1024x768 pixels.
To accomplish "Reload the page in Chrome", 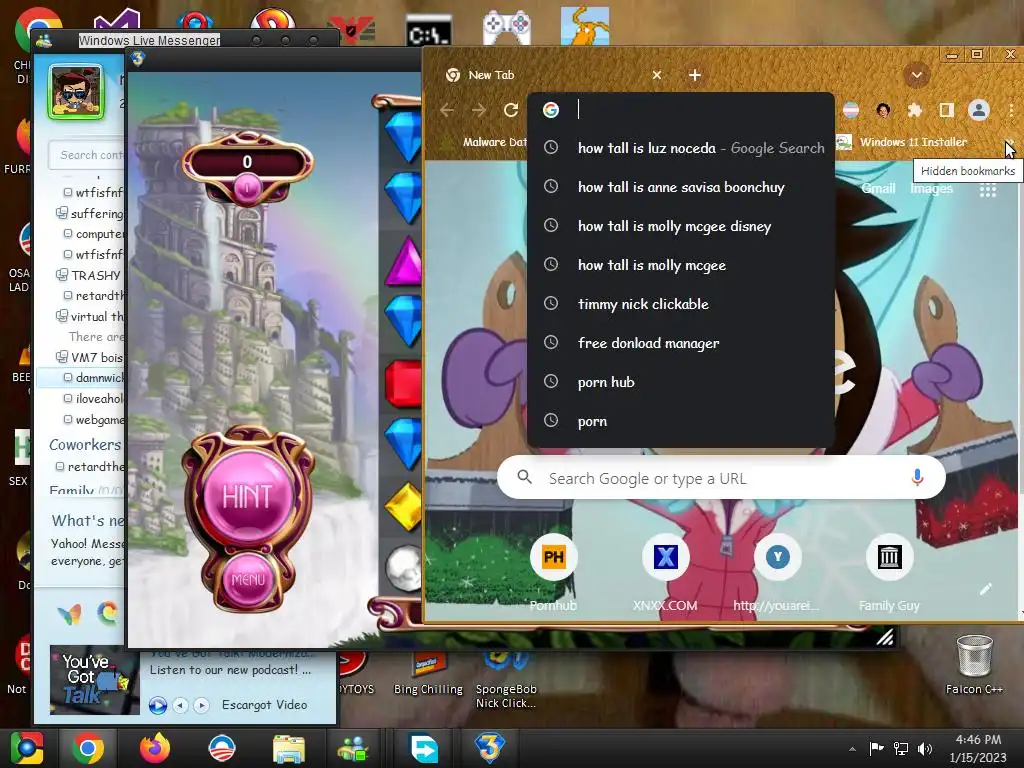I will tap(511, 110).
